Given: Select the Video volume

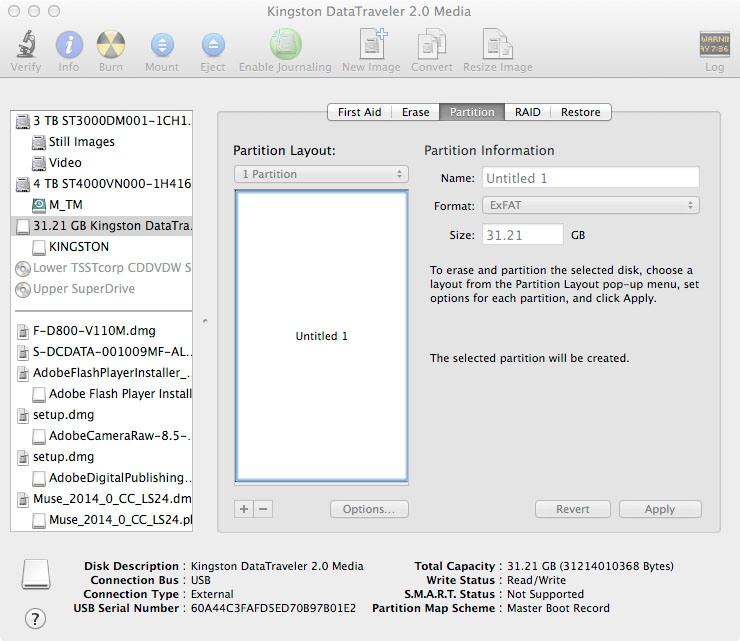Looking at the screenshot, I should [102, 163].
